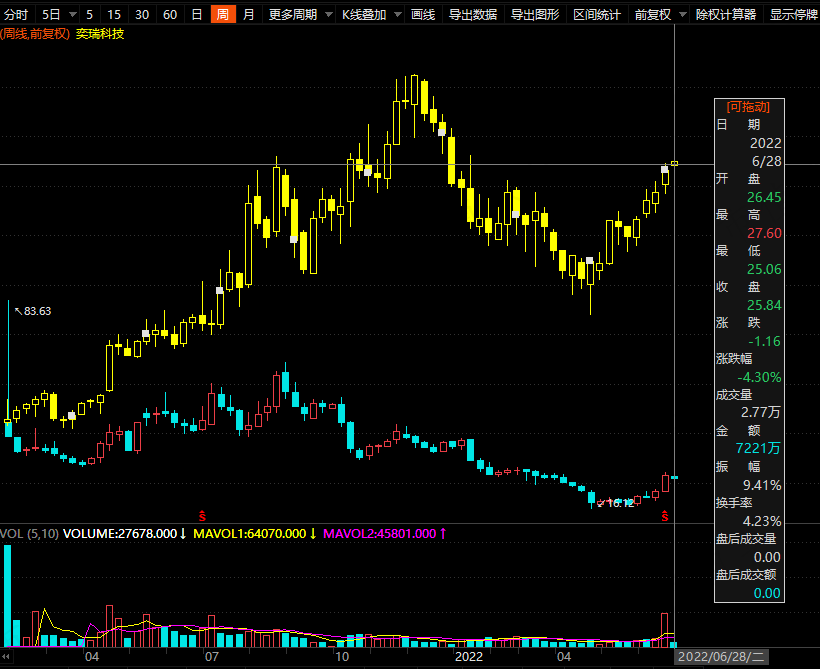Image resolution: width=820 pixels, height=669 pixels.
Task: Click the (周线,前复权) chart label
Action: 35,34
